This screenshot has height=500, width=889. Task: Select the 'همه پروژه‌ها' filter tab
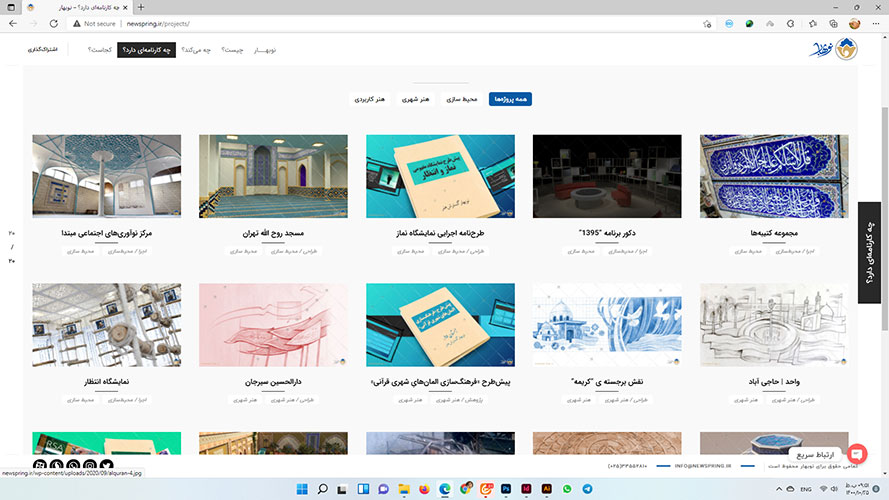(510, 99)
